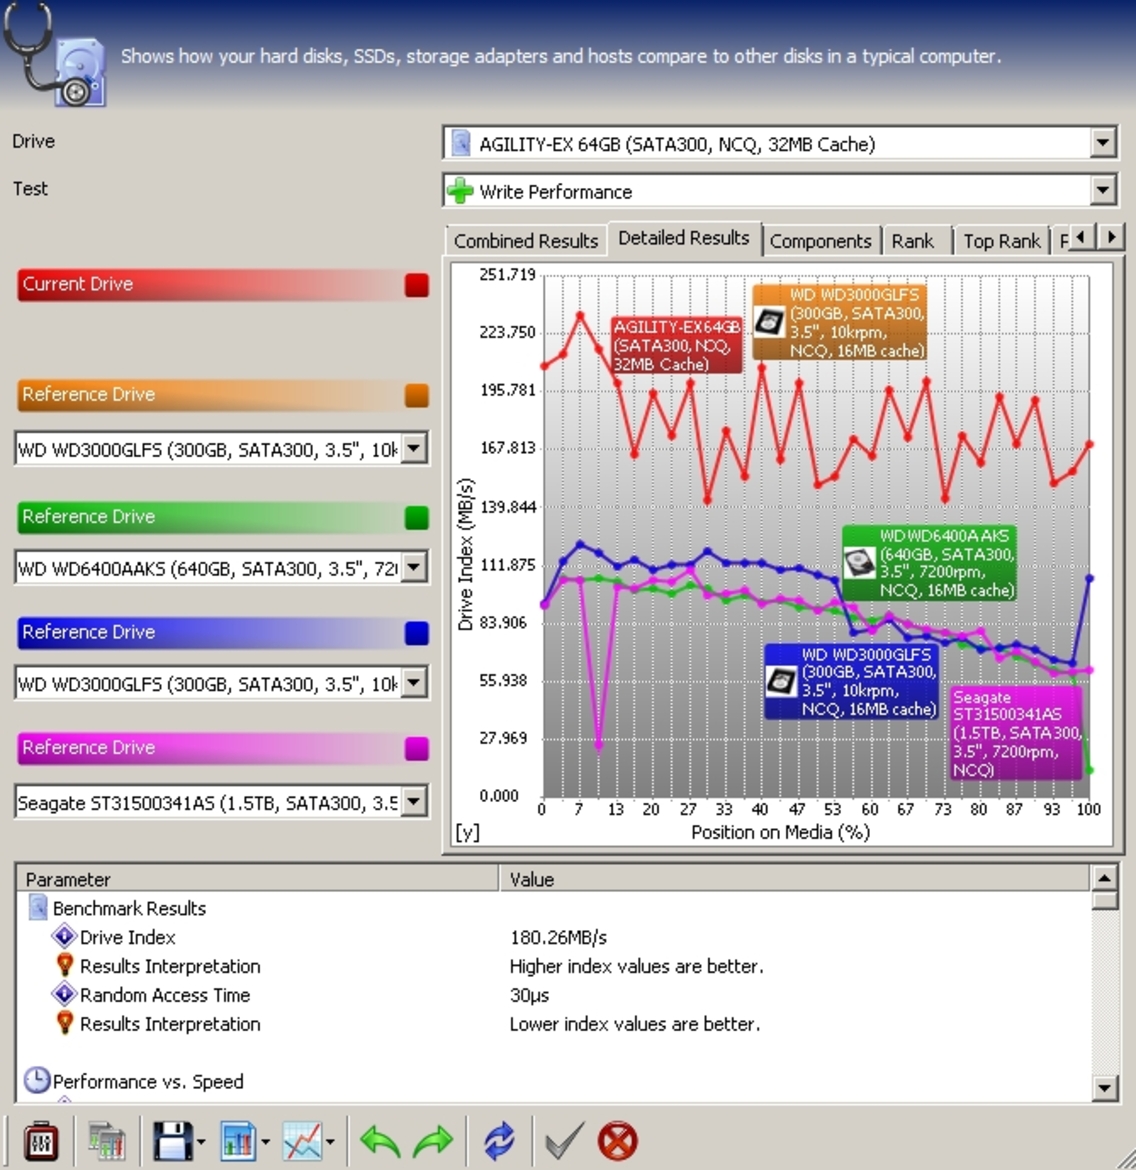The width and height of the screenshot is (1136, 1170).
Task: Click the Drive Index diamond icon
Action: 64,936
